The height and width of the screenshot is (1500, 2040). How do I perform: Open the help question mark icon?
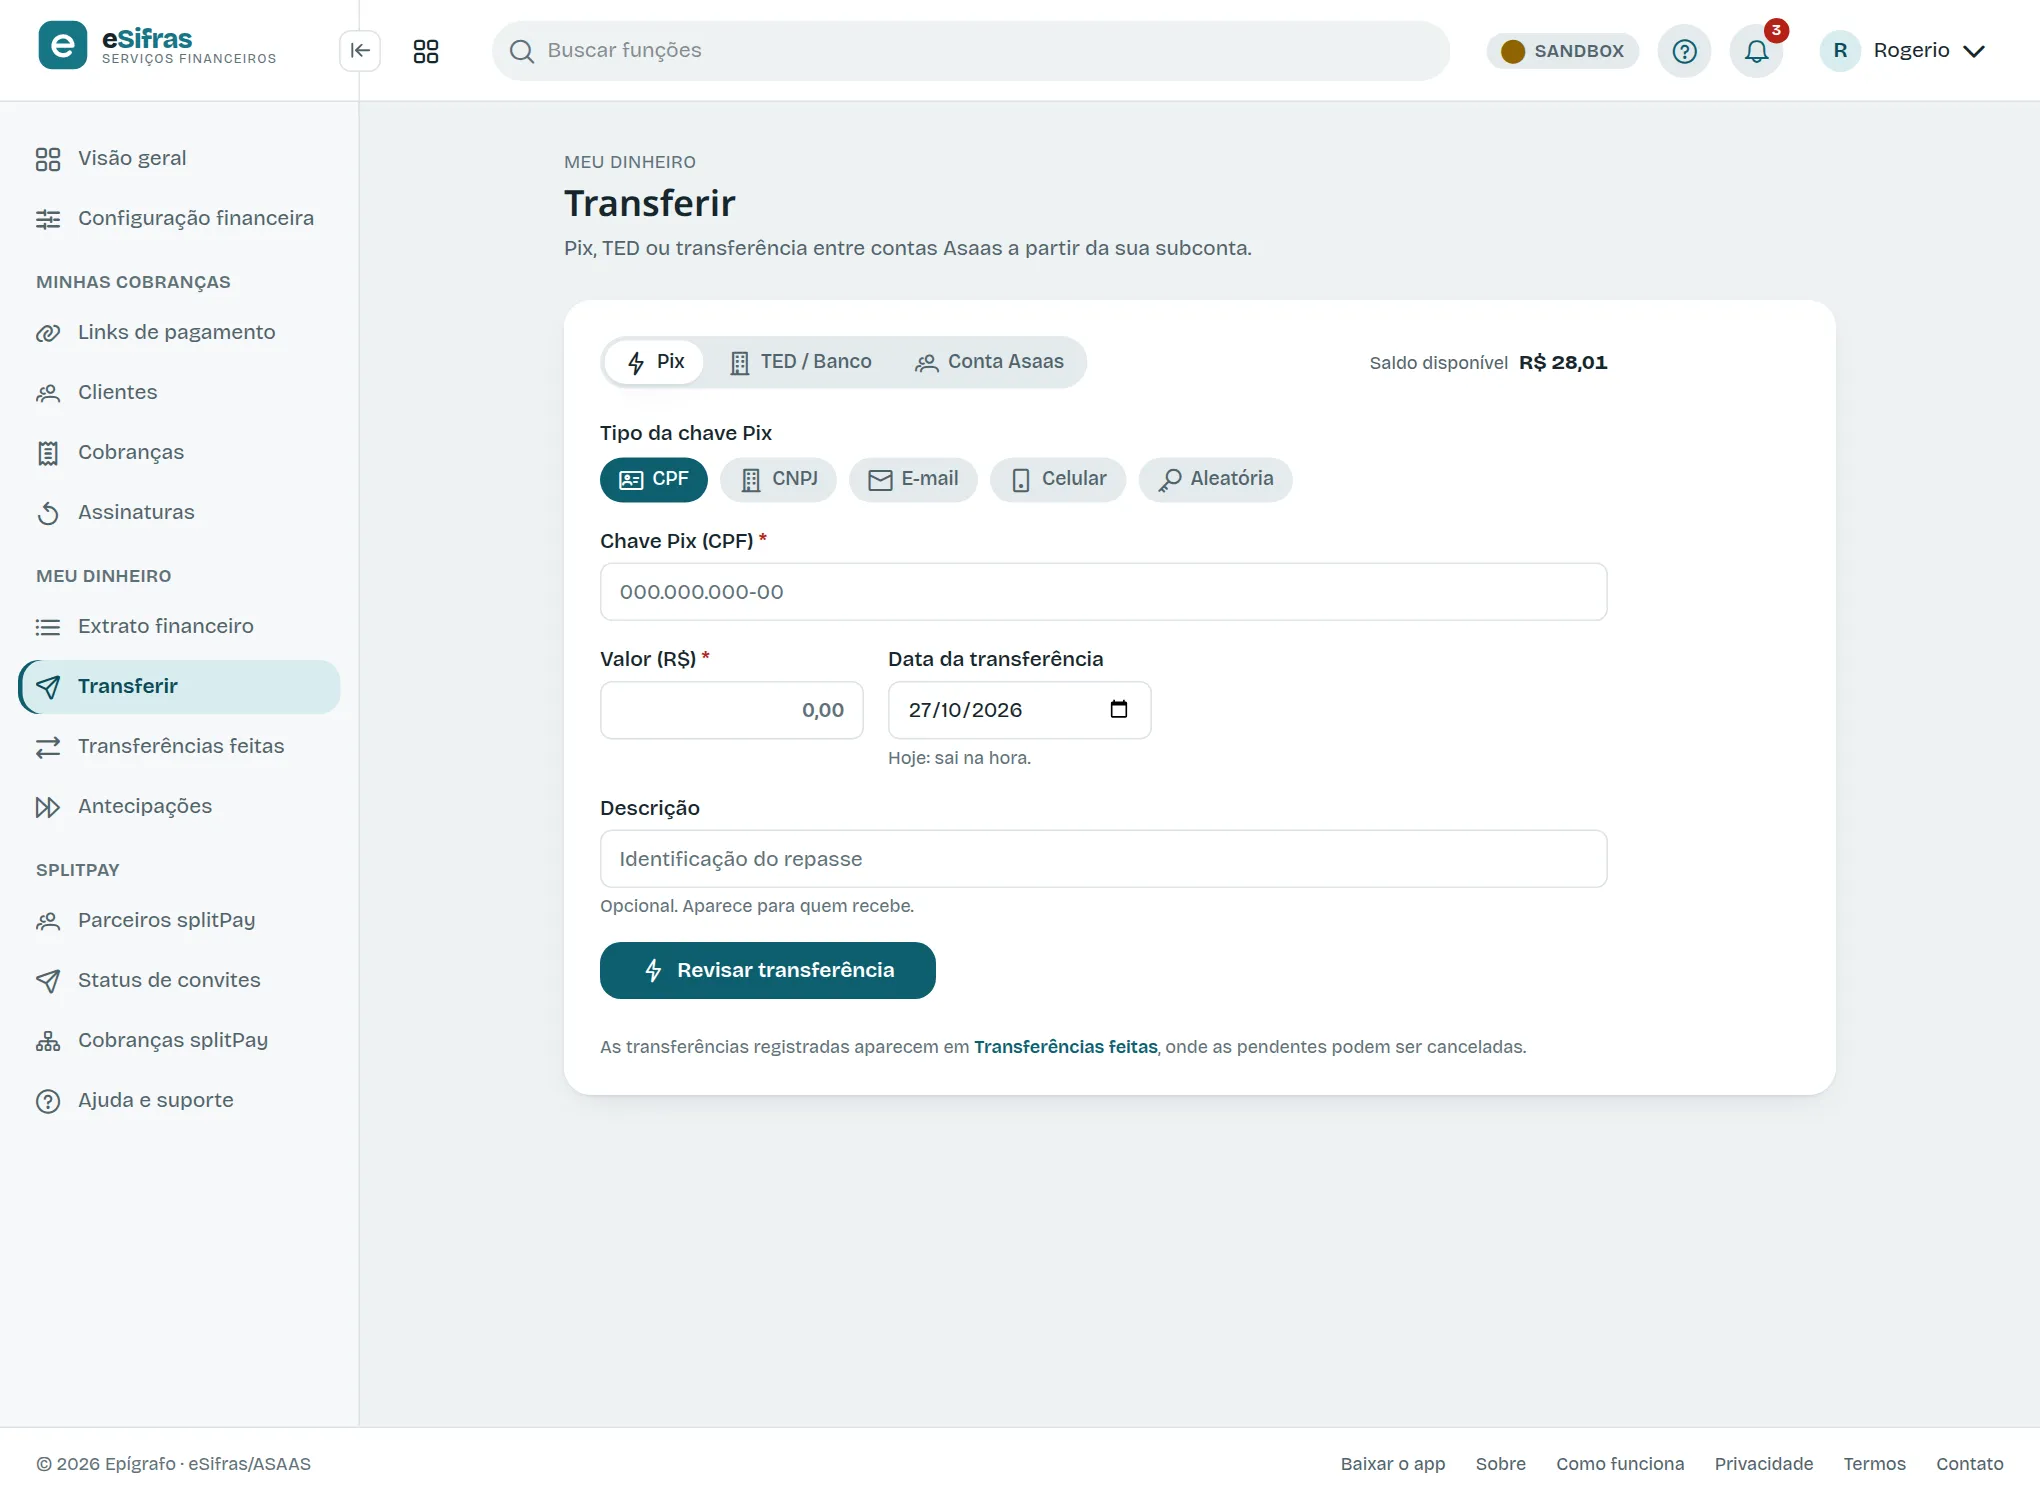(x=1684, y=51)
